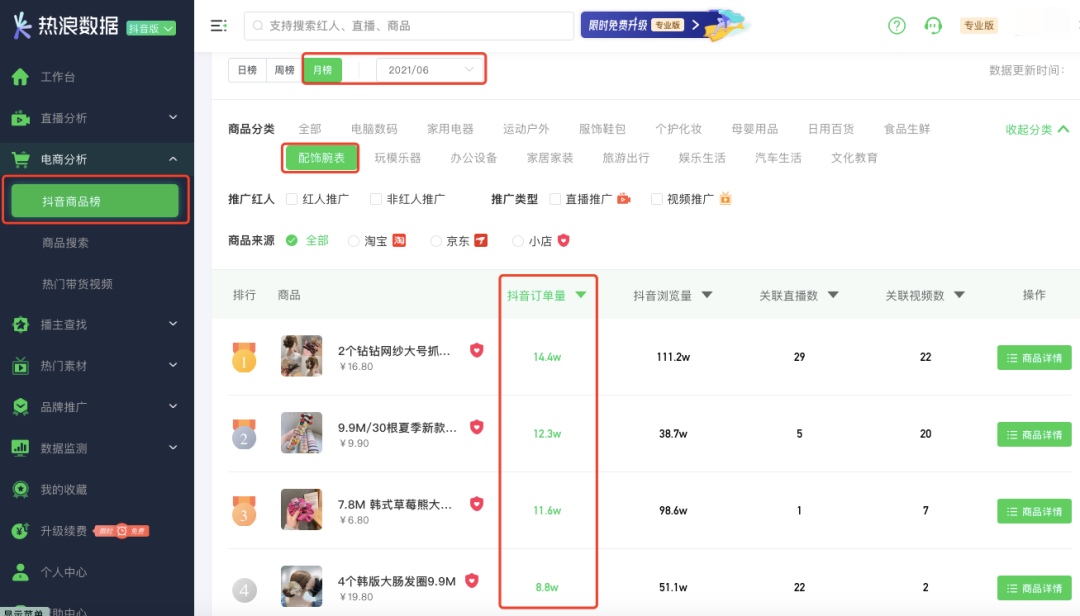Click the 数据监测 chart icon
Image resolution: width=1080 pixels, height=616 pixels.
(21, 448)
